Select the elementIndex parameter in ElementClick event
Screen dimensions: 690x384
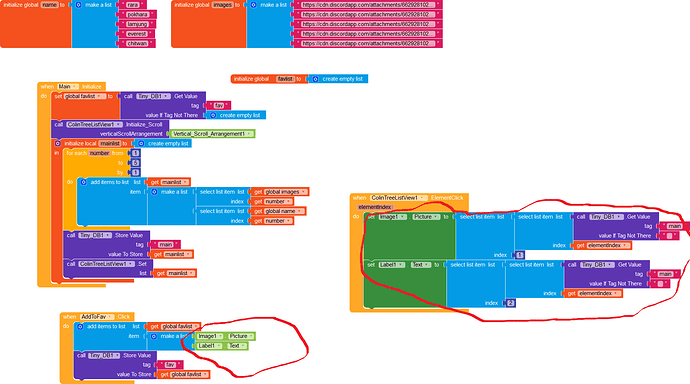(375, 207)
